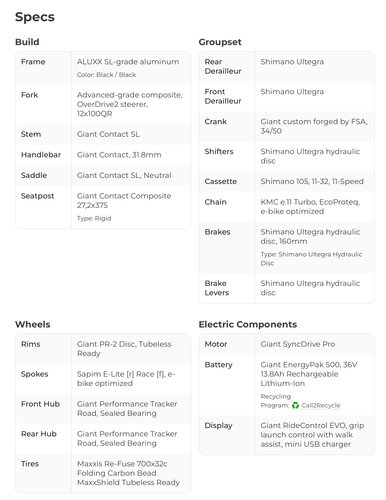Click the Rear Derailleur Shimano Ultegra value
This screenshot has width=386, height=500.
click(x=292, y=62)
